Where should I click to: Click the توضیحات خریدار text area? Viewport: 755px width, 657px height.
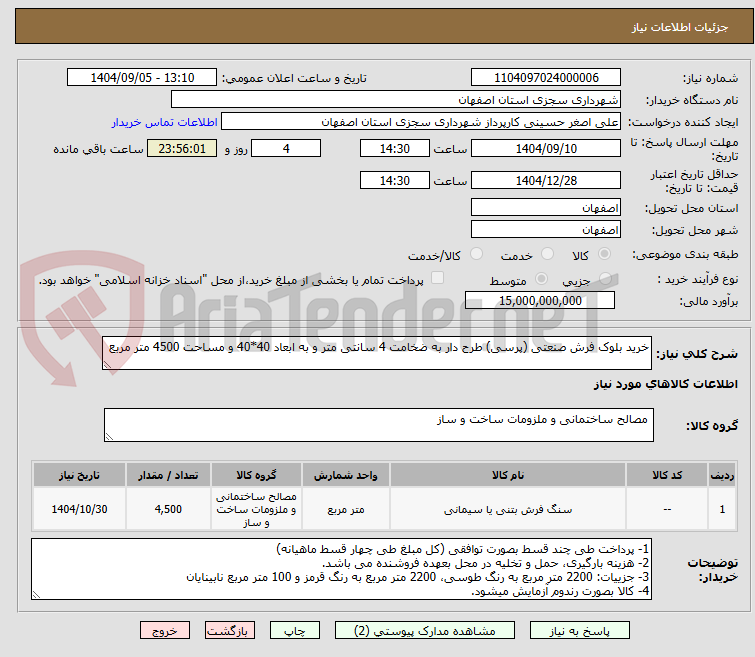[341, 569]
